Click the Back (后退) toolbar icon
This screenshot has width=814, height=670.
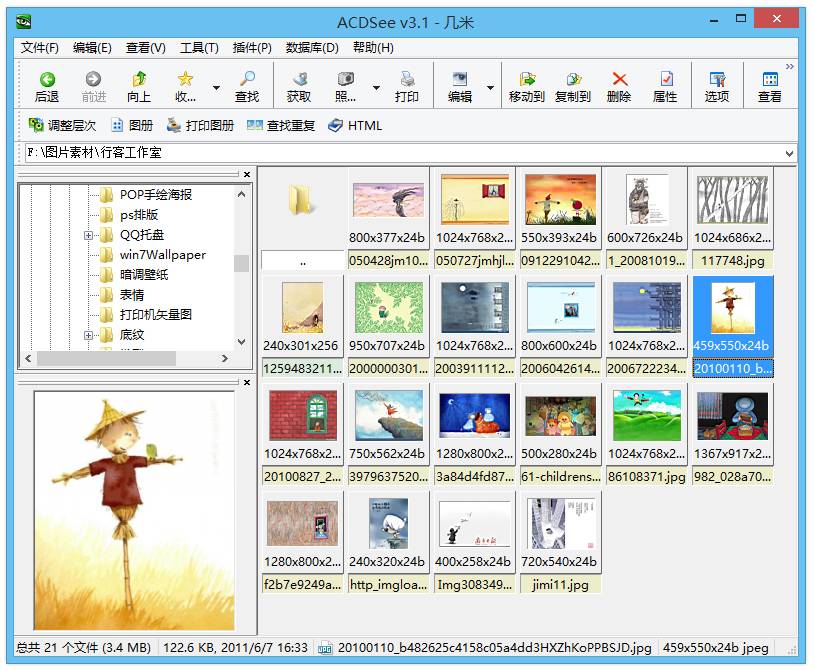(x=47, y=79)
